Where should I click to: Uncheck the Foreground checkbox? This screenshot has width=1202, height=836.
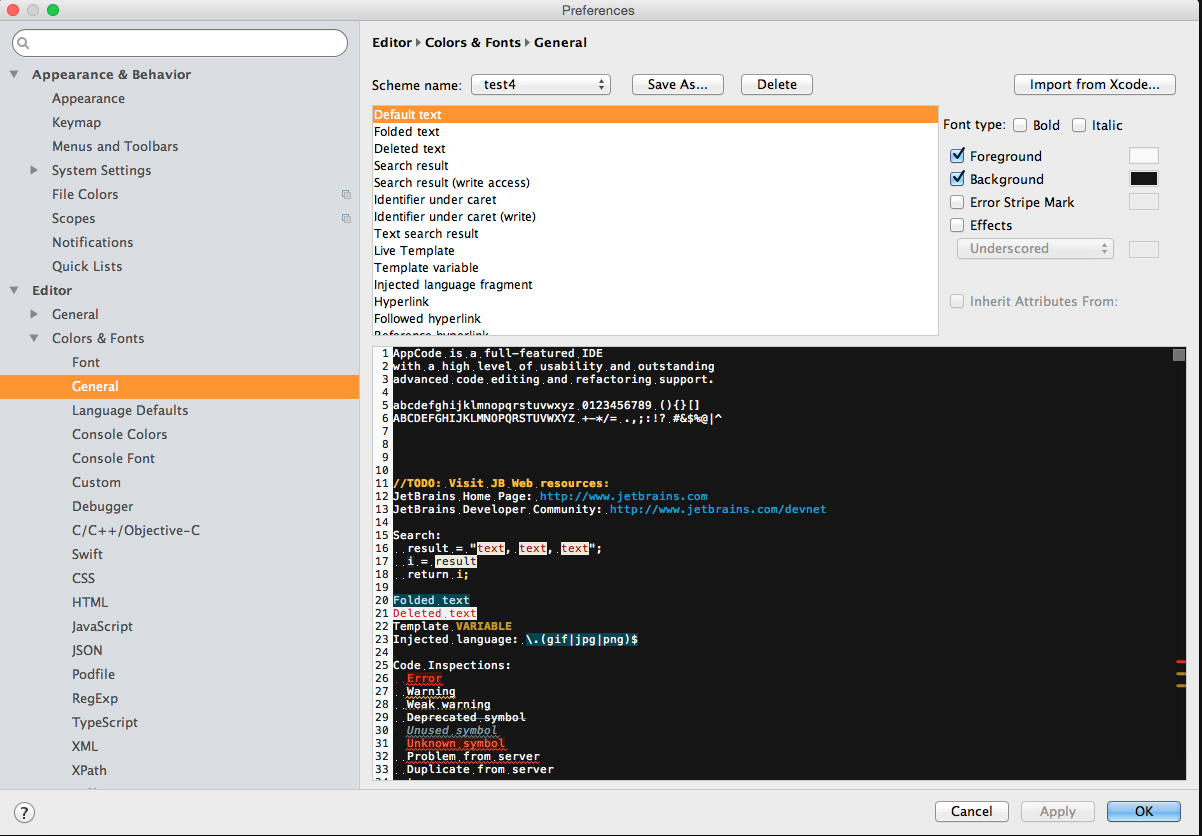coord(957,155)
